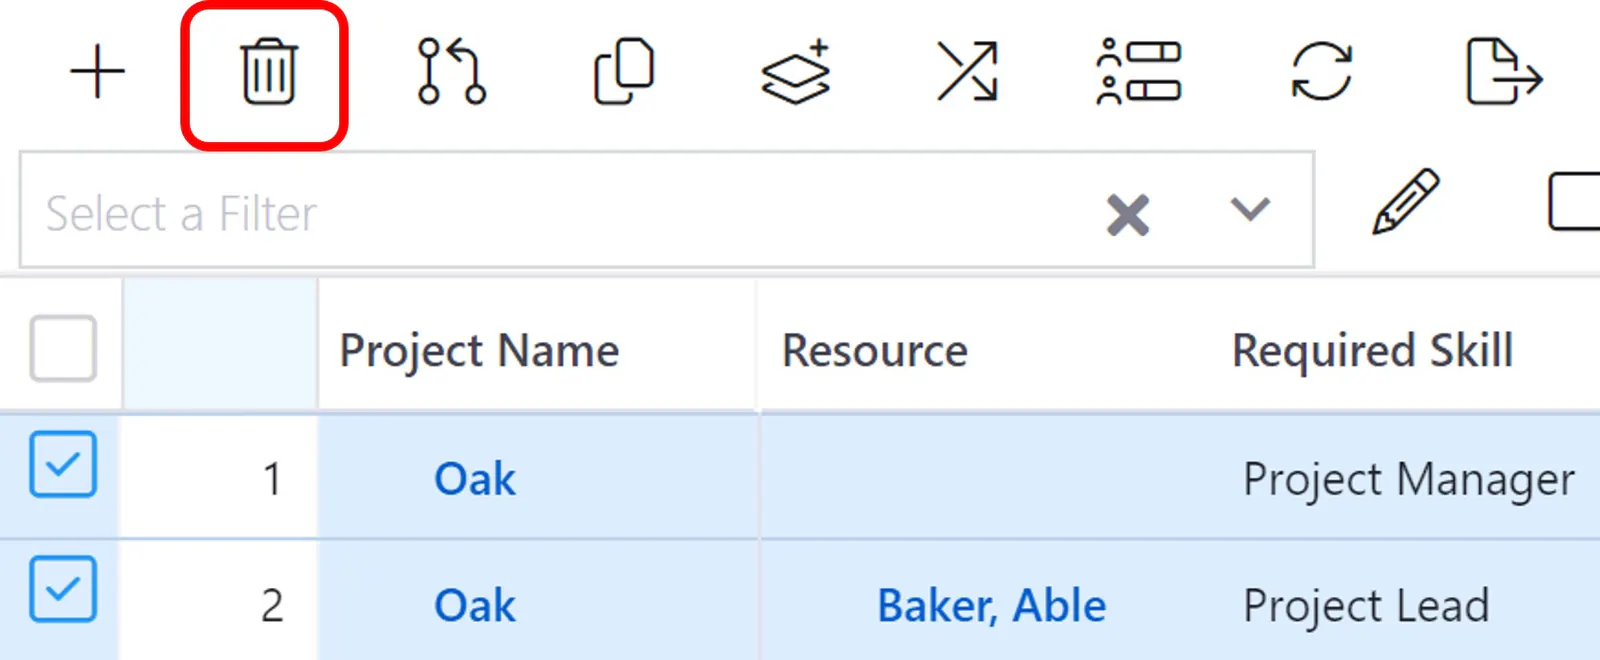Clear the filter with the X icon

click(1128, 215)
